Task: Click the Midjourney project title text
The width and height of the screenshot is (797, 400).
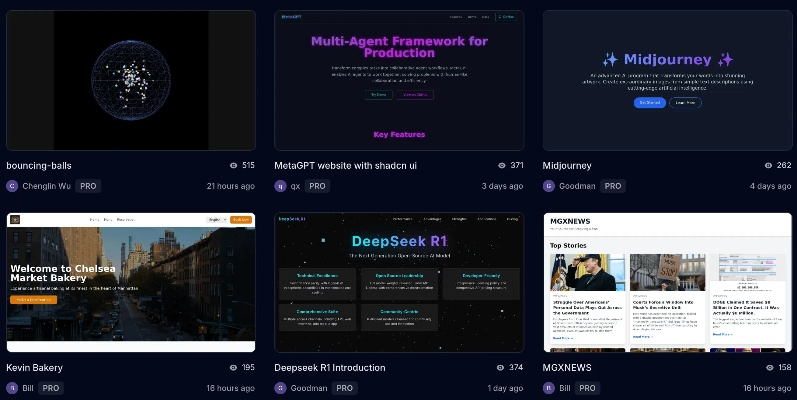Action: tap(567, 165)
